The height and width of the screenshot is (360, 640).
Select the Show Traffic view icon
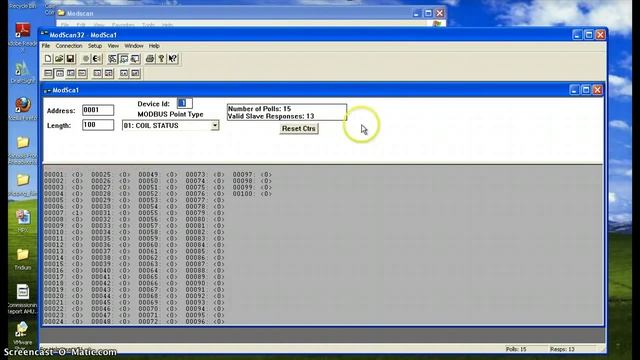click(x=135, y=59)
